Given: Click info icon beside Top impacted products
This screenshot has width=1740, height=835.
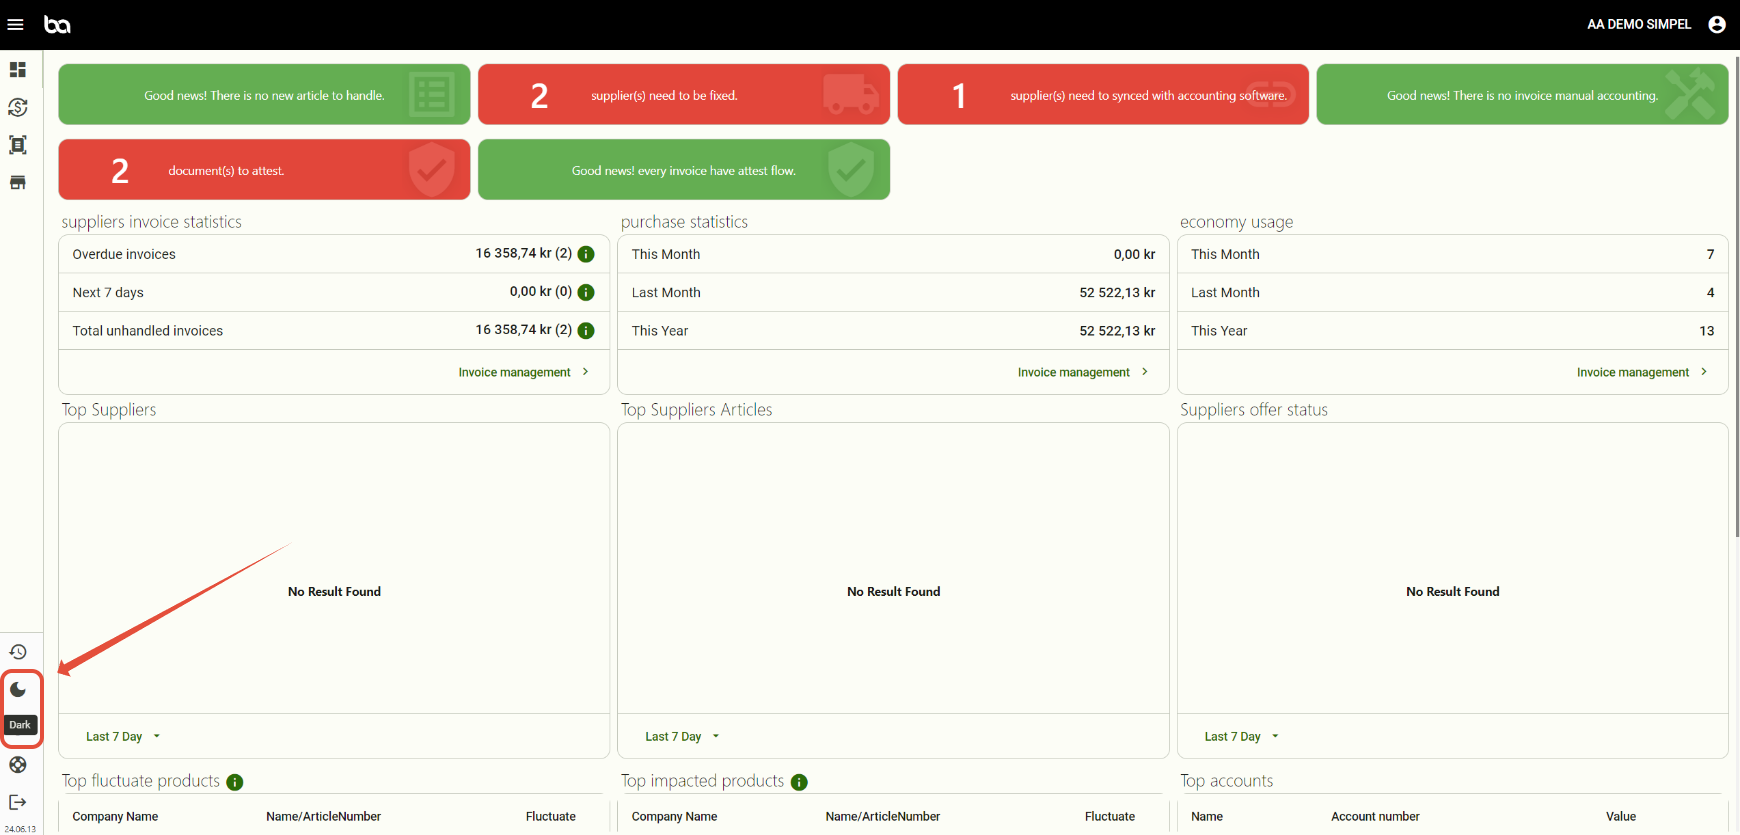Looking at the screenshot, I should (799, 782).
